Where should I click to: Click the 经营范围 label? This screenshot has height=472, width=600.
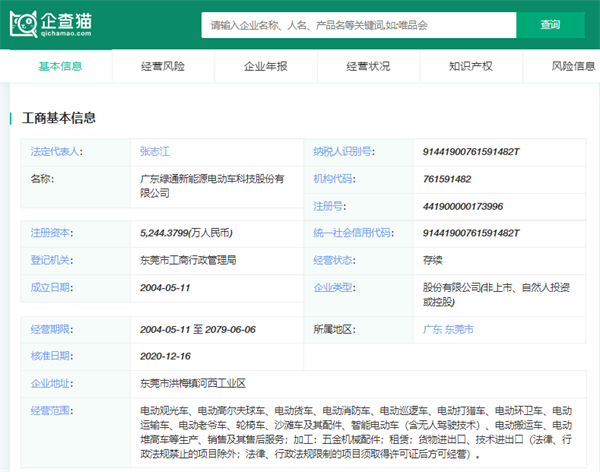coord(52,411)
